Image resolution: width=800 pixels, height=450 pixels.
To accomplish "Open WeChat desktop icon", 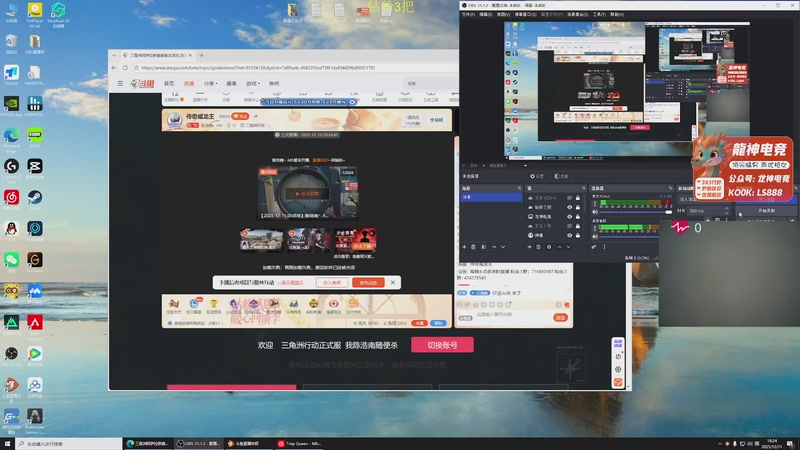I will [11, 262].
